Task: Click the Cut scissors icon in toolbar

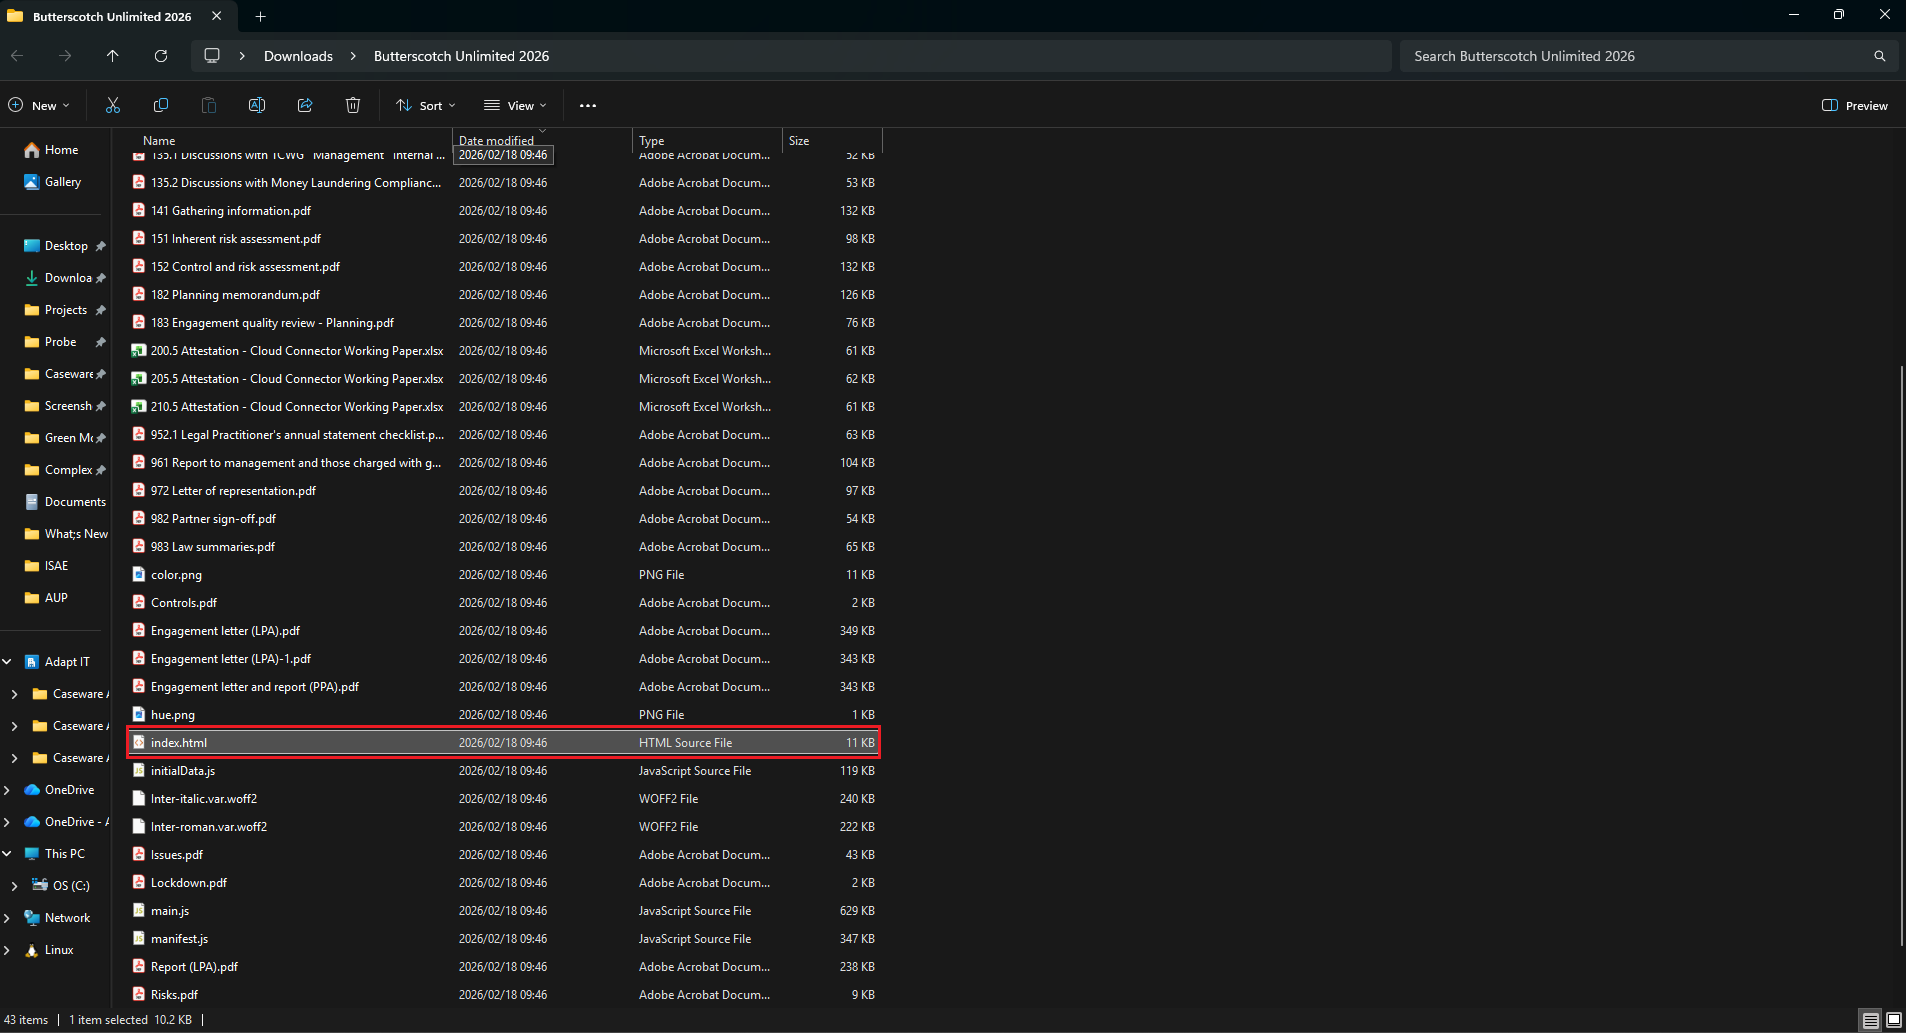Action: pyautogui.click(x=113, y=105)
